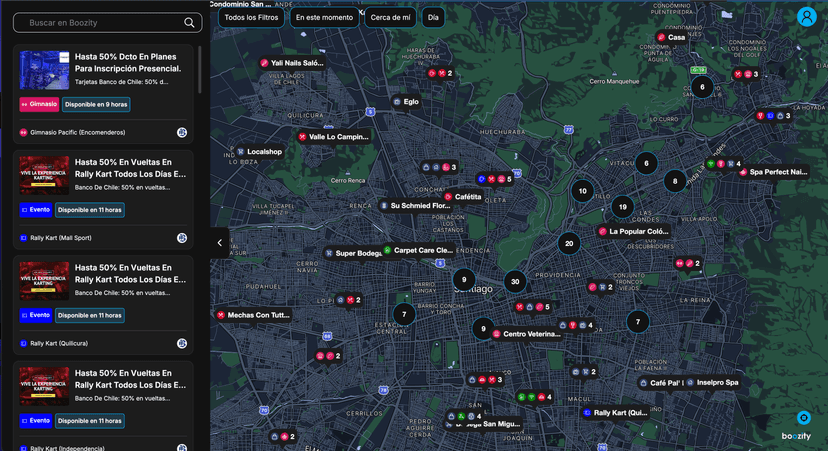Select the Evento tag on Rally Kart Mall Sport
The height and width of the screenshot is (451, 828).
[x=35, y=210]
